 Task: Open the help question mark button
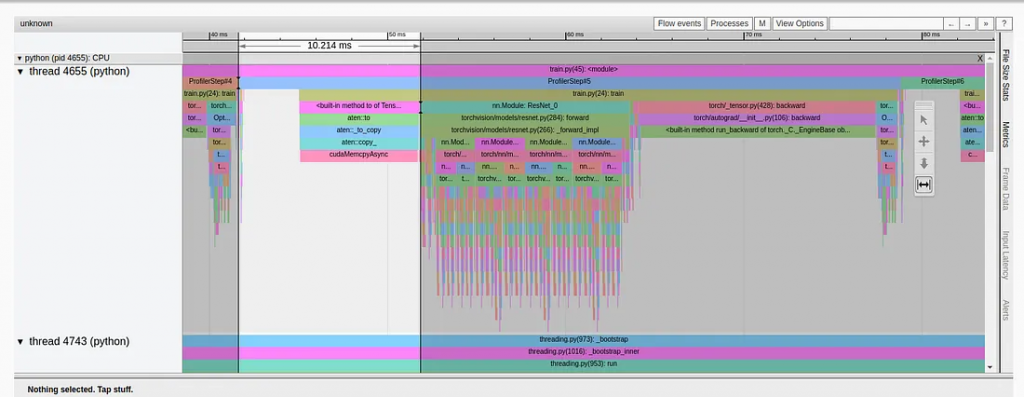1004,24
